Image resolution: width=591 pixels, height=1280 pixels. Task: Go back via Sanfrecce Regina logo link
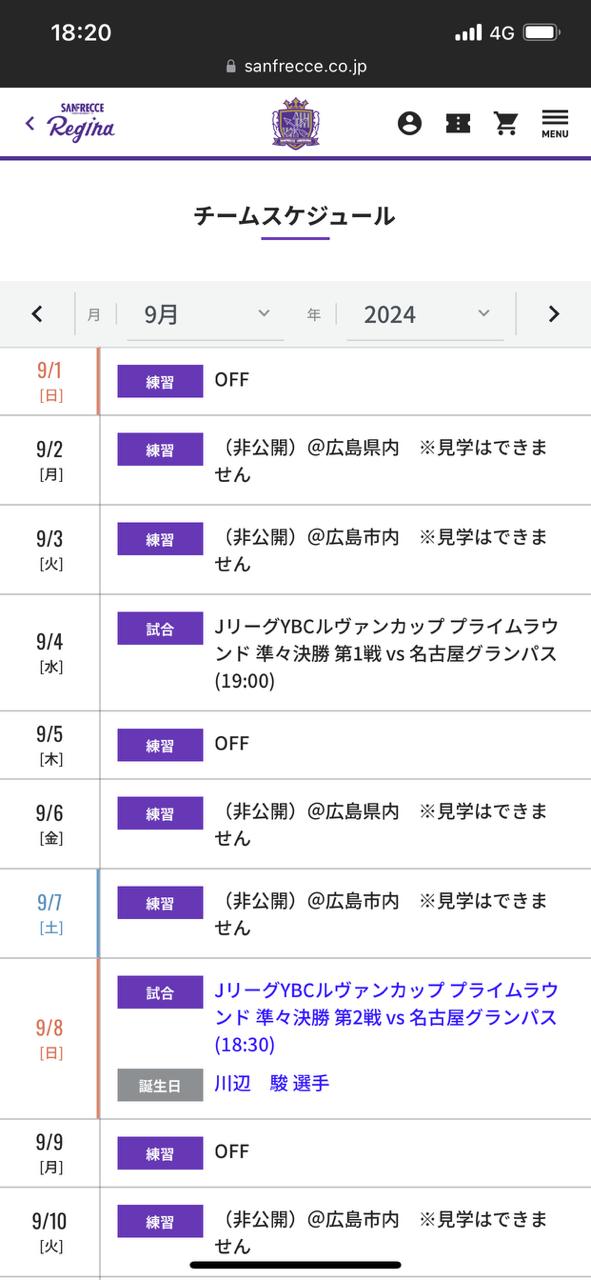click(70, 122)
